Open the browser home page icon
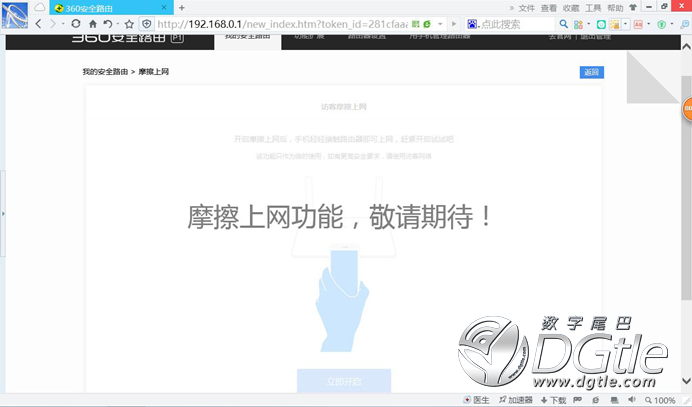This screenshot has height=407, width=692. click(x=93, y=24)
